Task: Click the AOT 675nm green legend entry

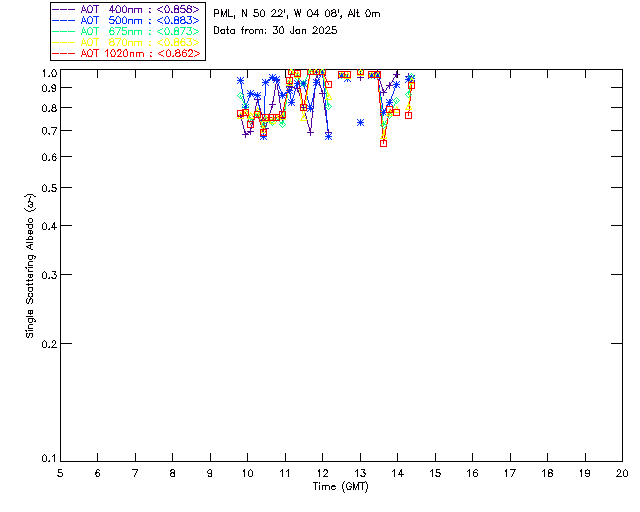Action: click(126, 31)
